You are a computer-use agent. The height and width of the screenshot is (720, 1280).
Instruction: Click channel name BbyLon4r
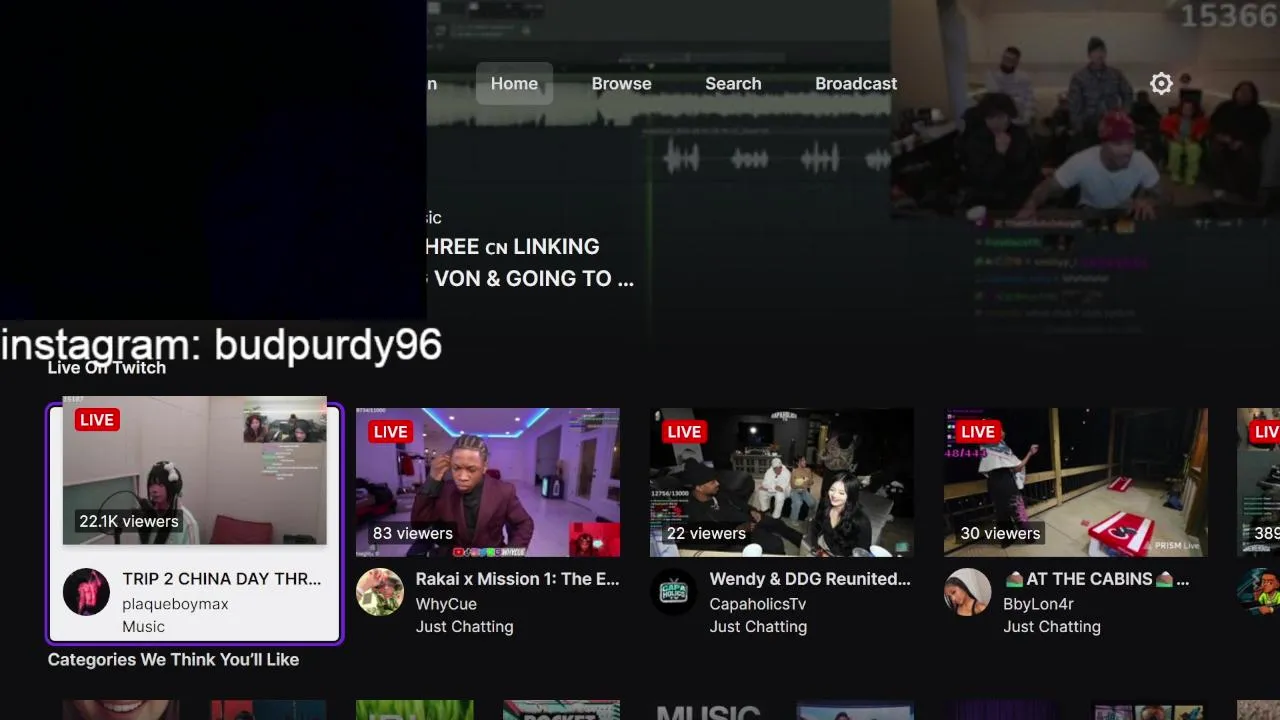[x=1038, y=604]
